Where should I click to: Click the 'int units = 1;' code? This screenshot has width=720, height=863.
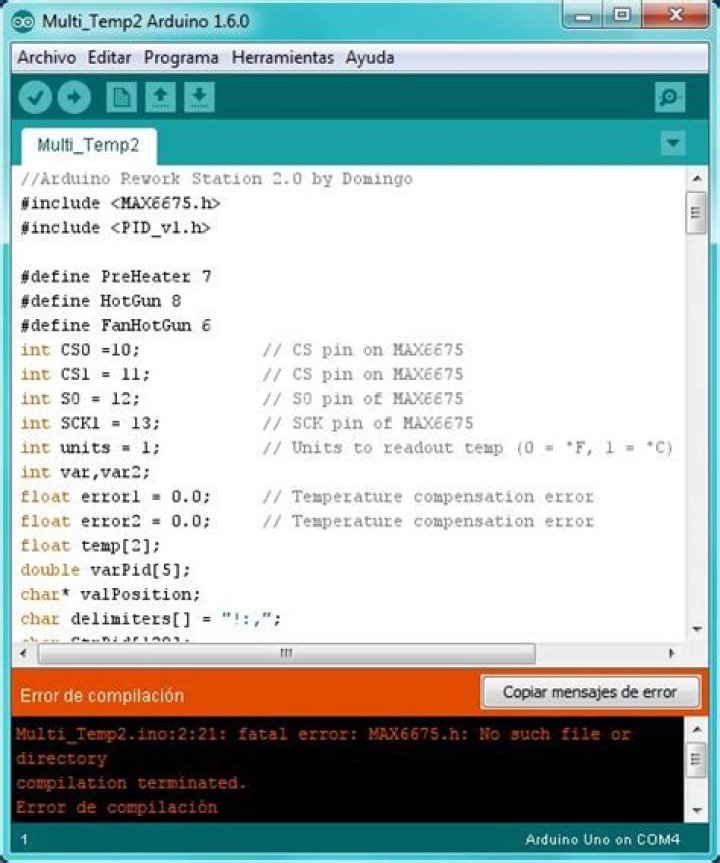click(x=90, y=447)
